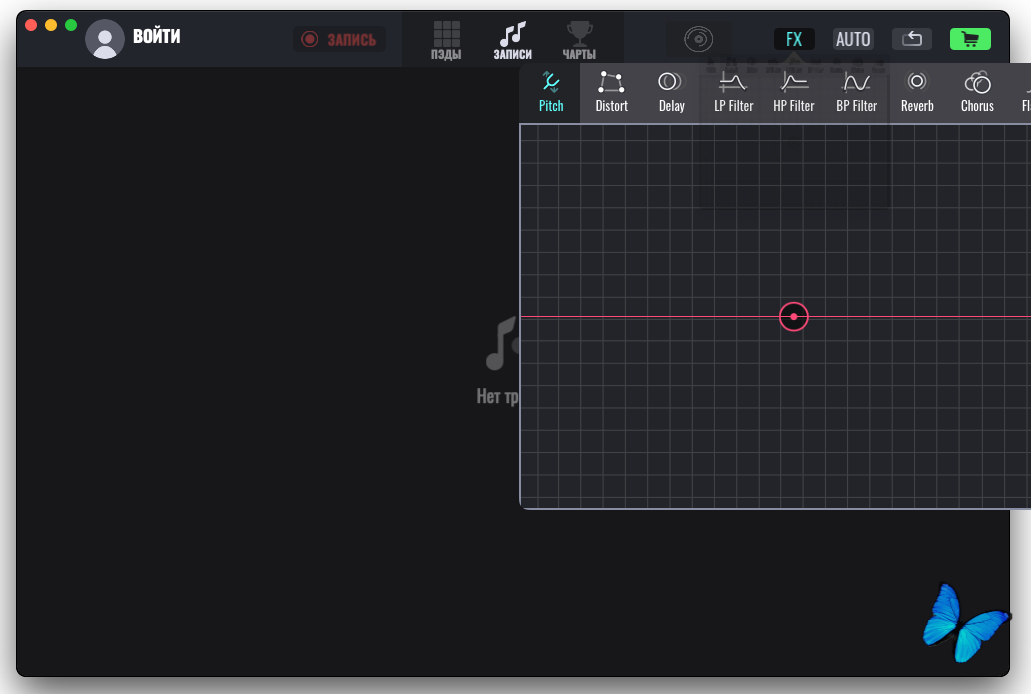Open the ПЭДЫ pads tab
Image resolution: width=1031 pixels, height=694 pixels.
pyautogui.click(x=446, y=41)
